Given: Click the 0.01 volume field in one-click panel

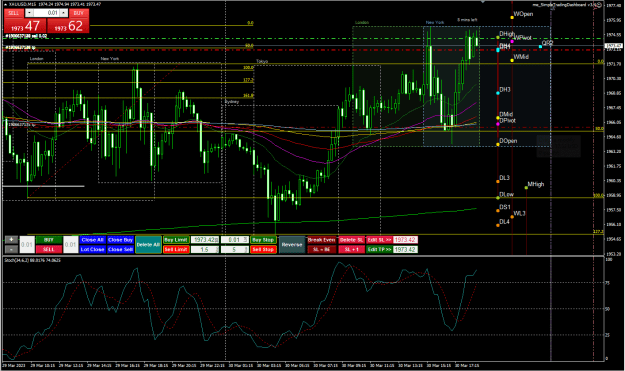Looking at the screenshot, I should (x=47, y=13).
